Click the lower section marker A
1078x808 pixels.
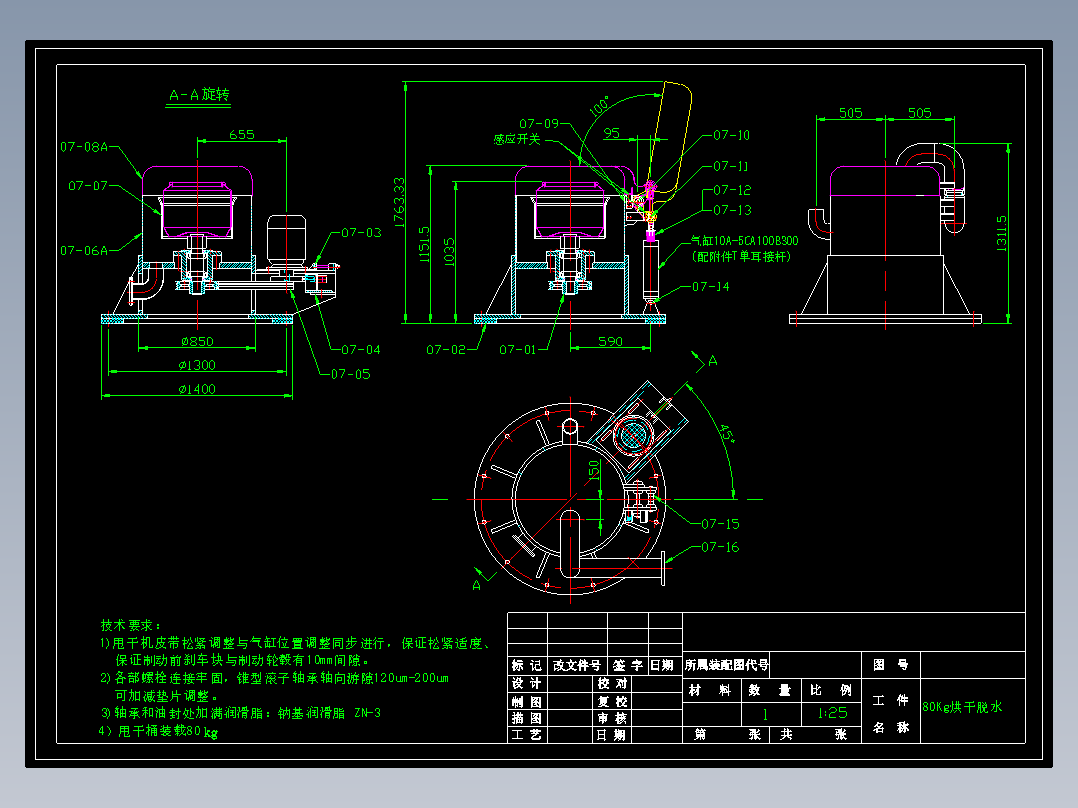pyautogui.click(x=476, y=585)
